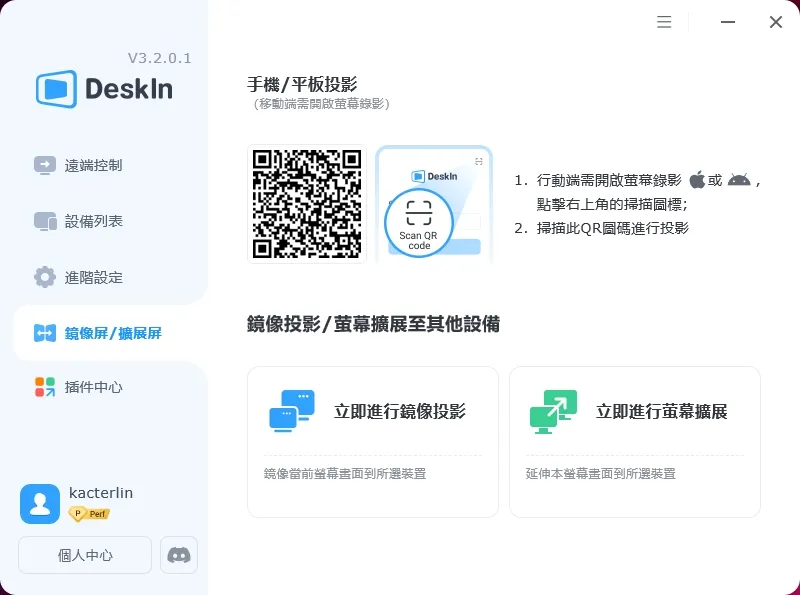
Task: Click heading 手機/平板投影
Action: click(x=302, y=84)
